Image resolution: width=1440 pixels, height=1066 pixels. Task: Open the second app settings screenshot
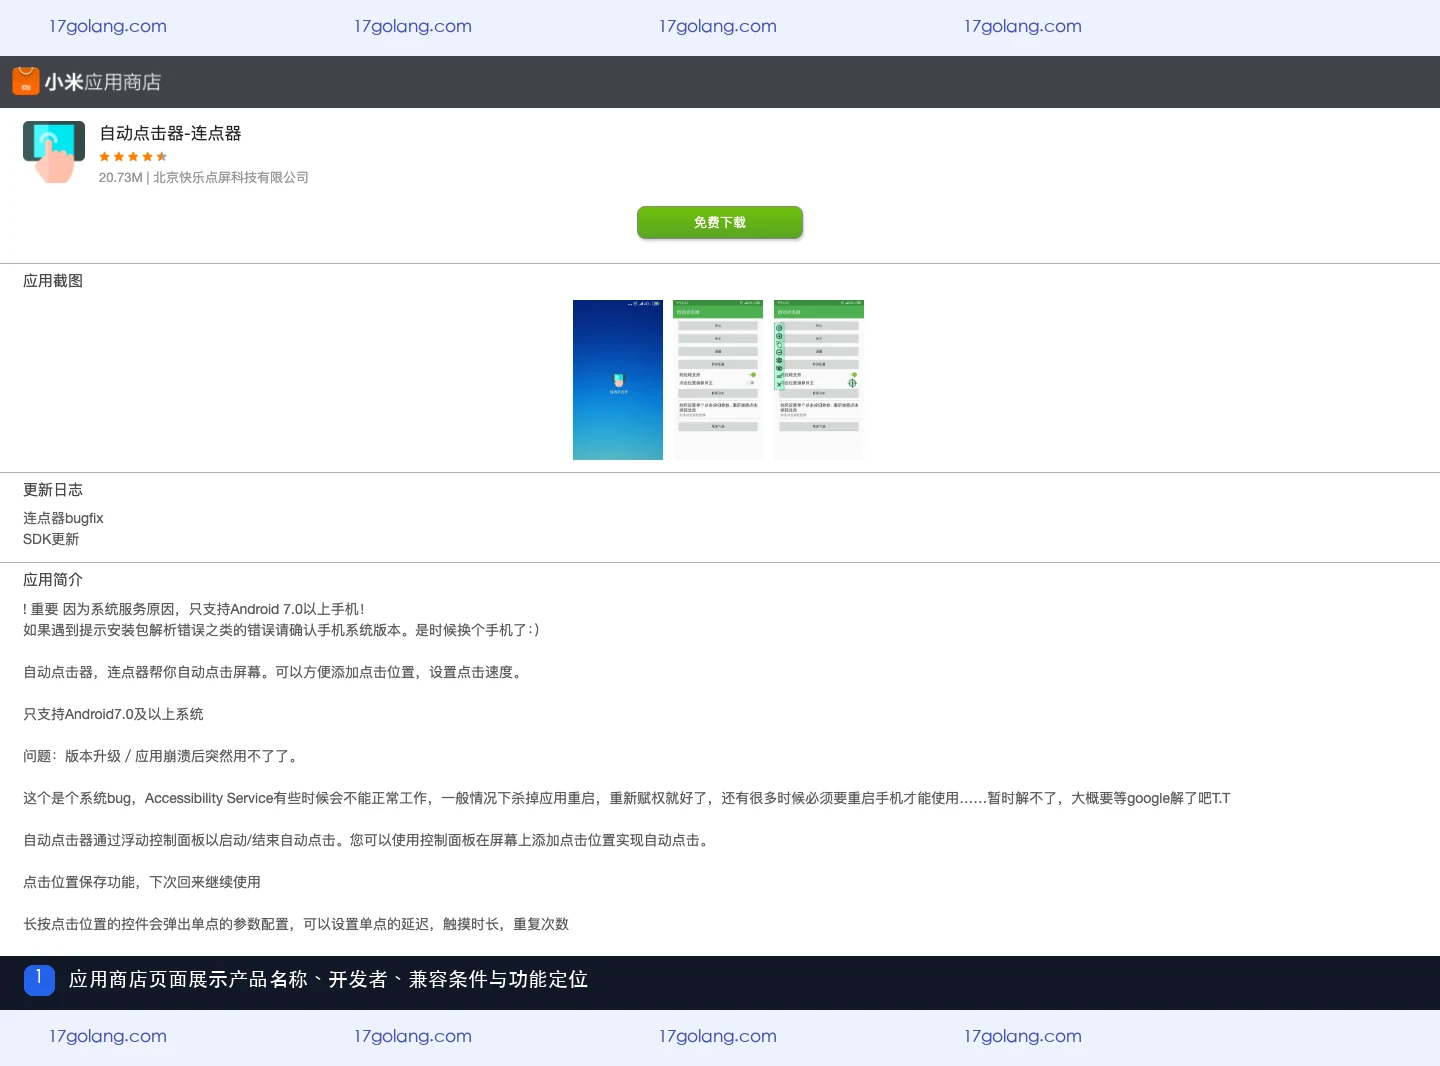pyautogui.click(x=718, y=380)
